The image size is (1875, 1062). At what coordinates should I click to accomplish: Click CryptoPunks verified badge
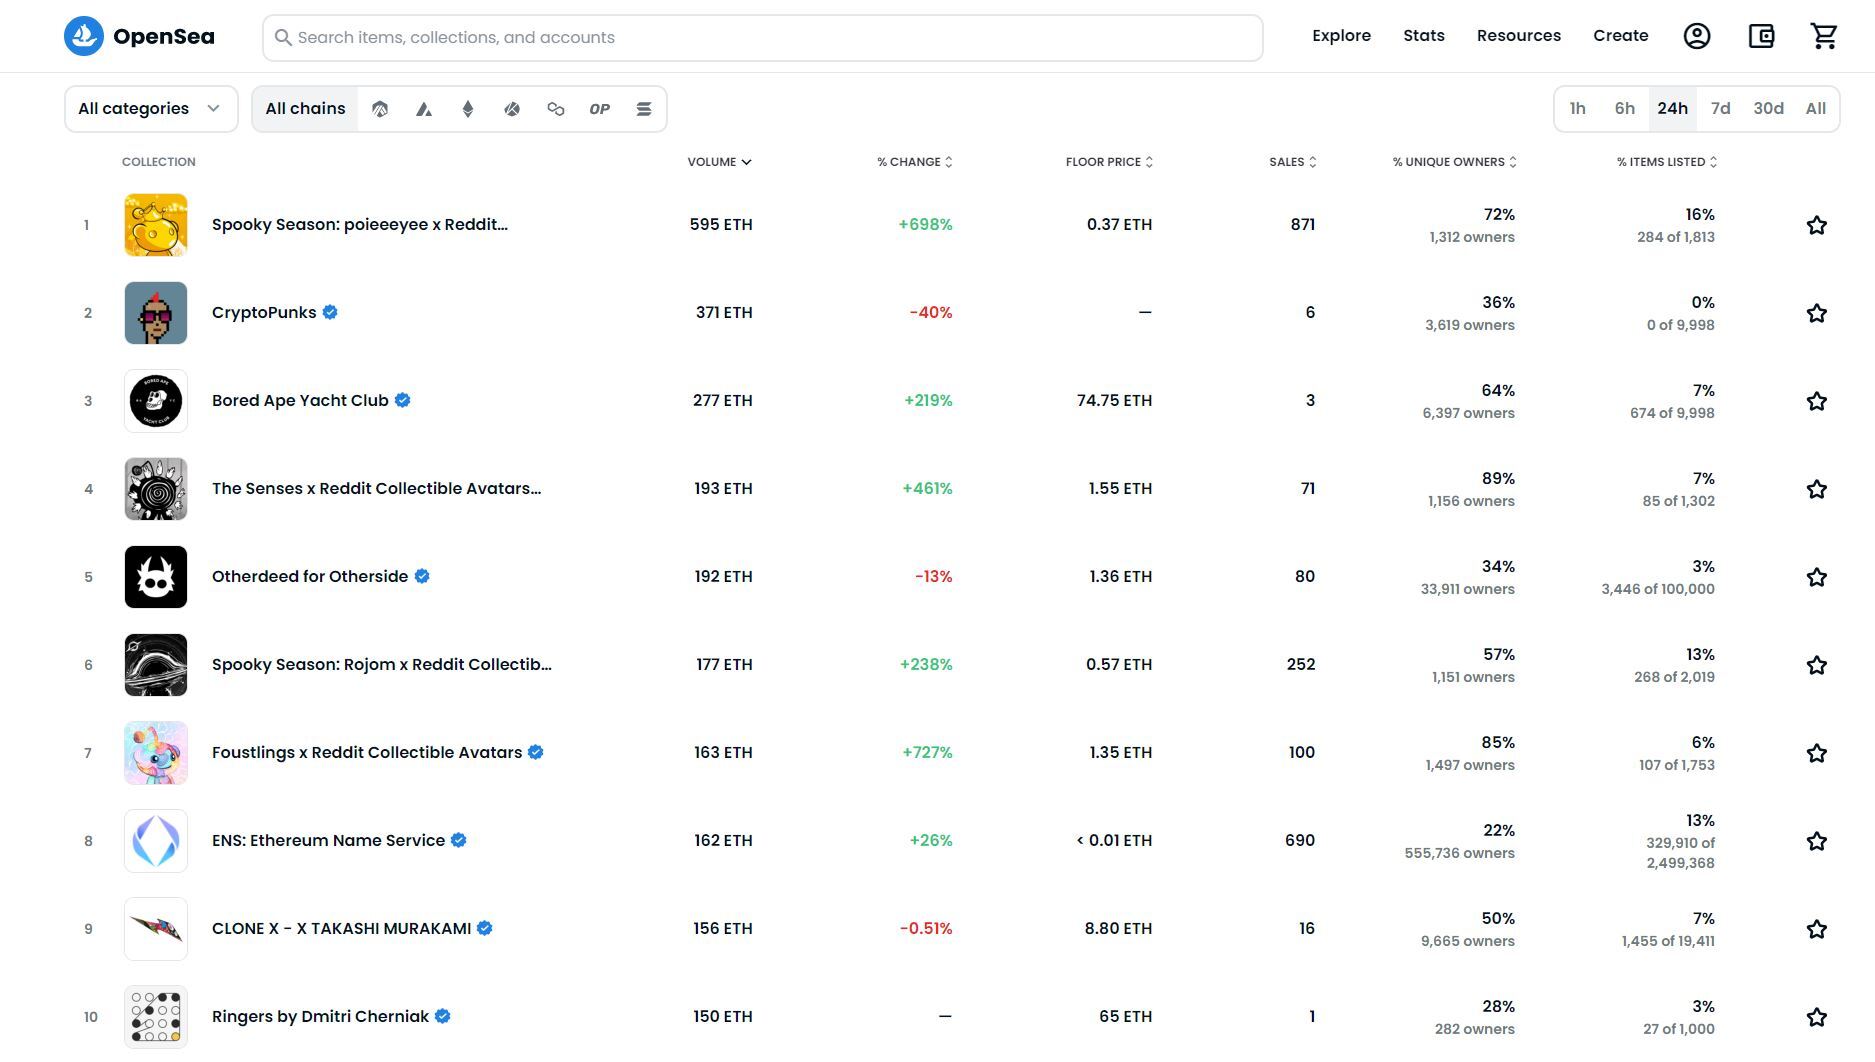tap(330, 312)
